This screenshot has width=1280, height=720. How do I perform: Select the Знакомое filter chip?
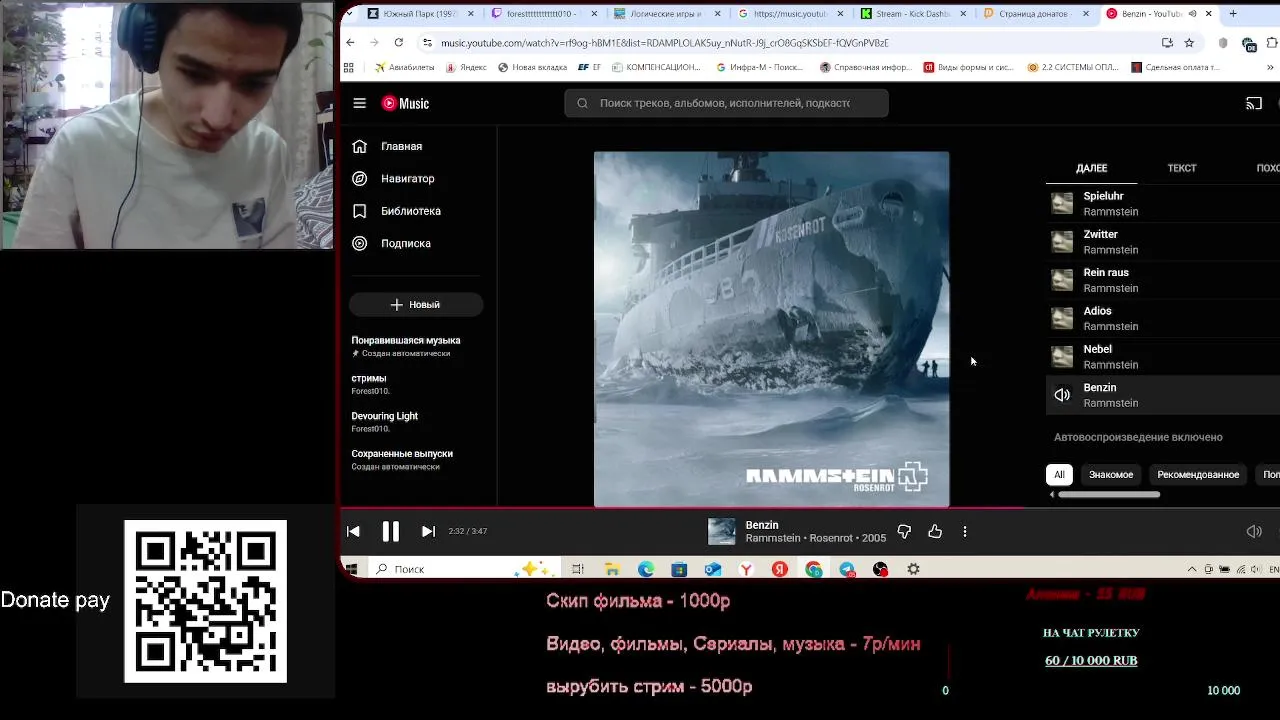click(x=1111, y=474)
